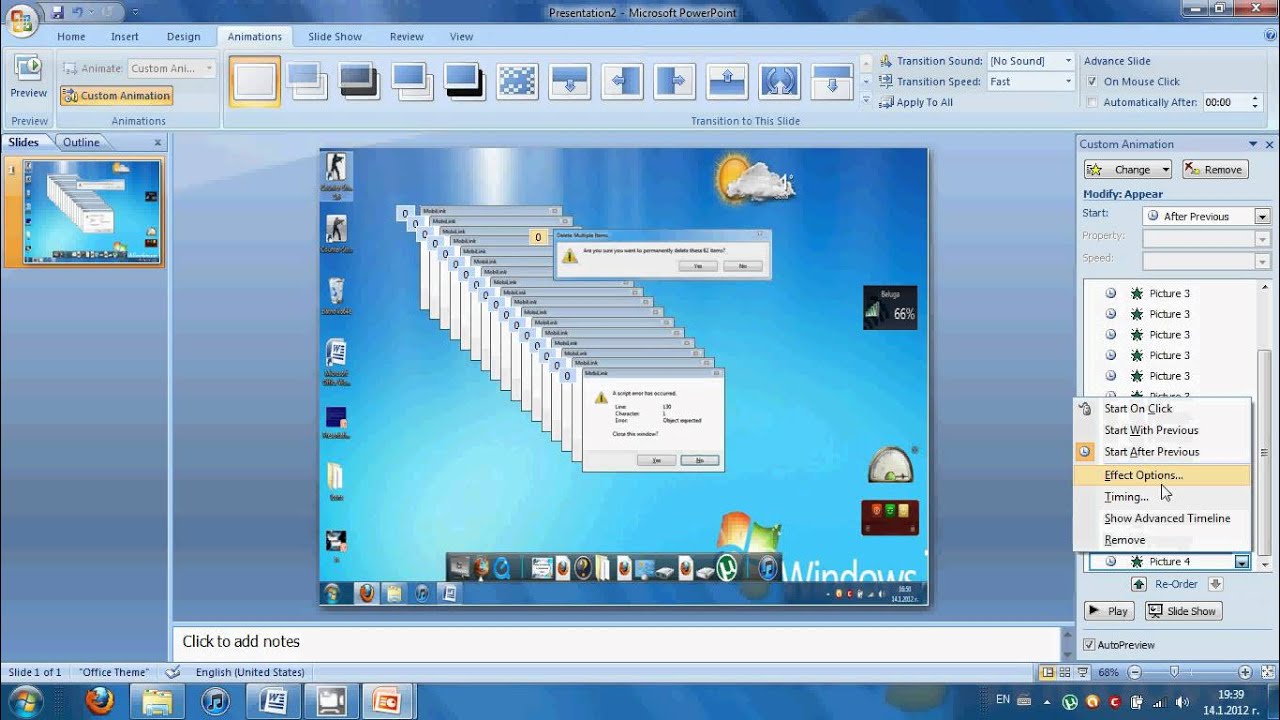Uncheck On Mouse Click checkbox
Image resolution: width=1280 pixels, height=720 pixels.
(1093, 82)
